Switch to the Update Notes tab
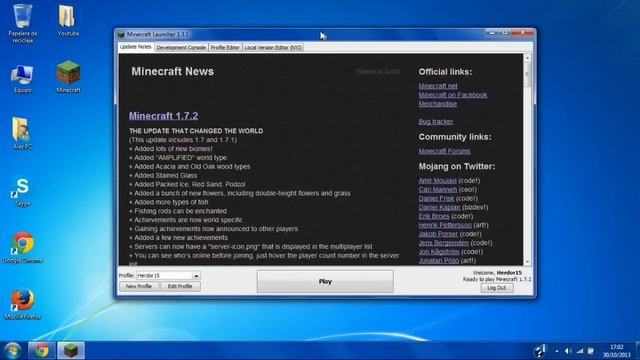Viewport: 640px width, 360px height. click(x=136, y=47)
